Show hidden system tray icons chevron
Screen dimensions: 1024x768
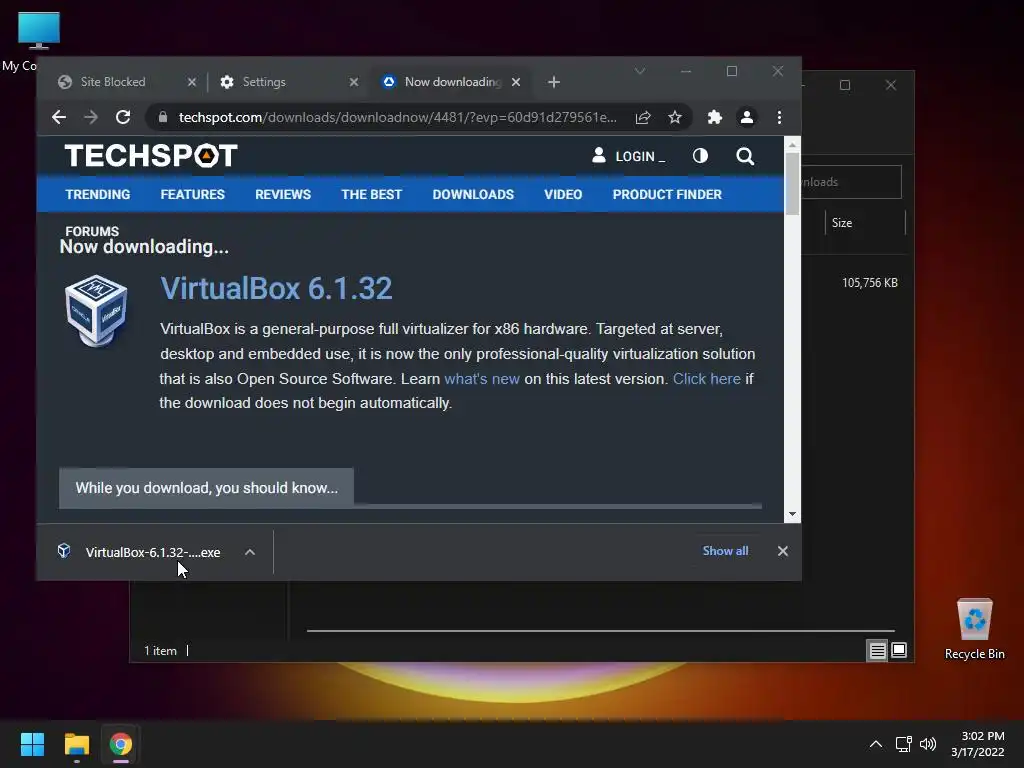pos(876,744)
